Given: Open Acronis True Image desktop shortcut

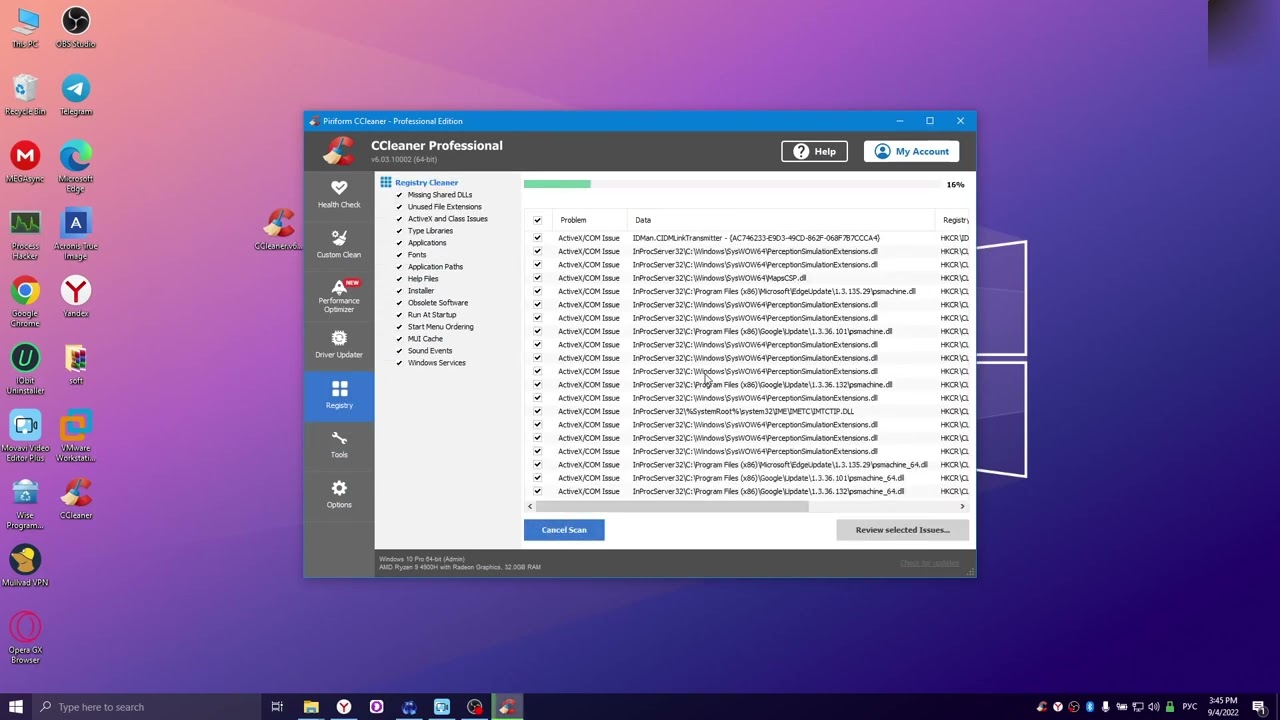Looking at the screenshot, I should coord(76,234).
